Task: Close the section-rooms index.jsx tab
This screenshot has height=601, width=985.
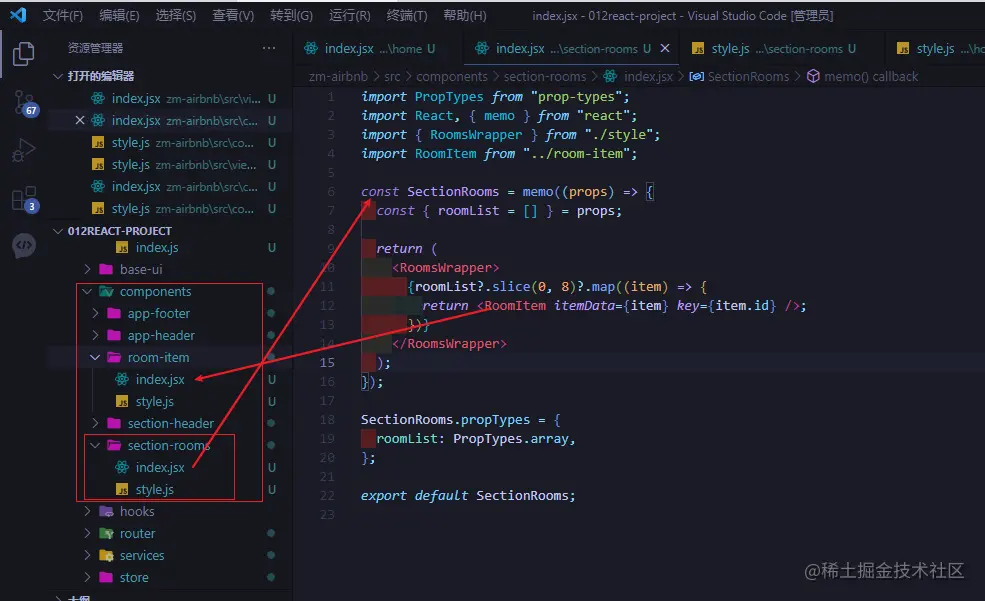Action: (665, 48)
